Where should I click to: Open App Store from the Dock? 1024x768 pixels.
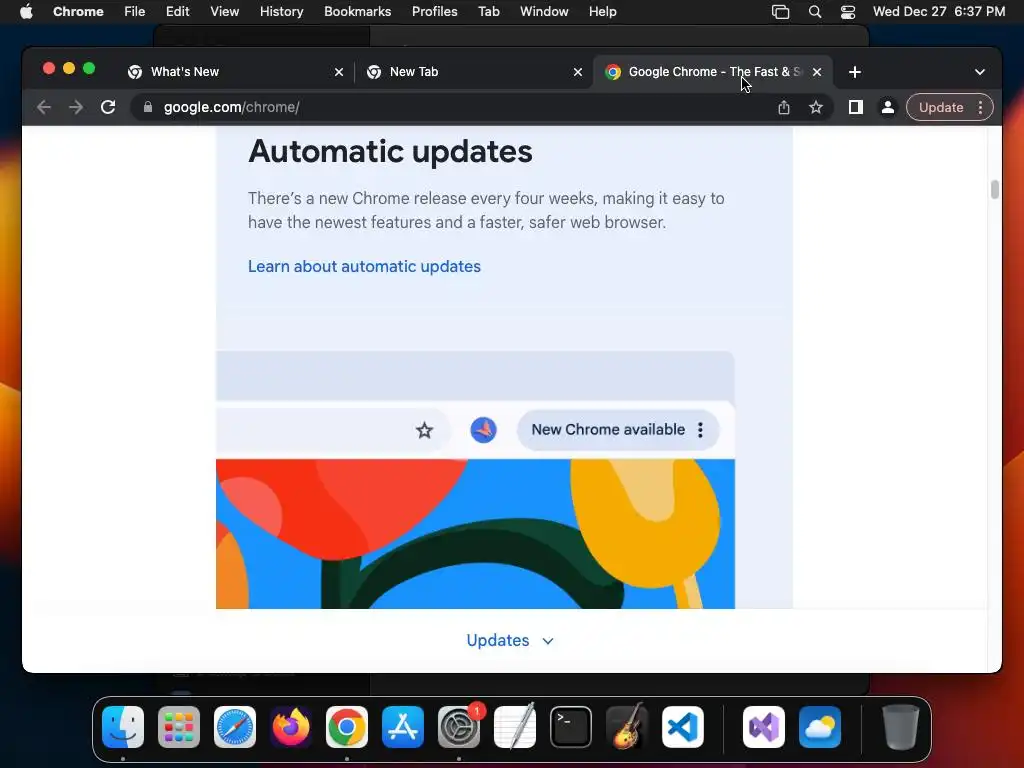pos(403,727)
